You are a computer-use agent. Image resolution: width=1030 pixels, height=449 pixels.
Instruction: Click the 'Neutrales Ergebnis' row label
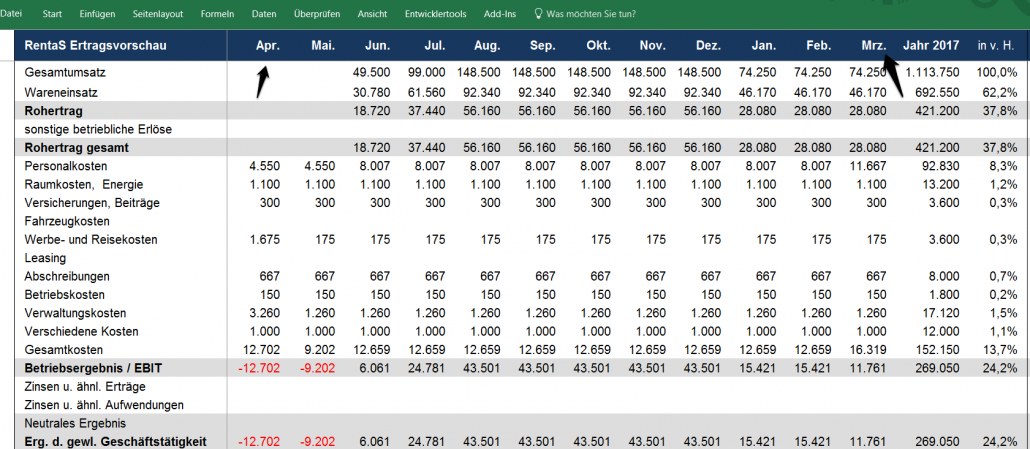[75, 423]
